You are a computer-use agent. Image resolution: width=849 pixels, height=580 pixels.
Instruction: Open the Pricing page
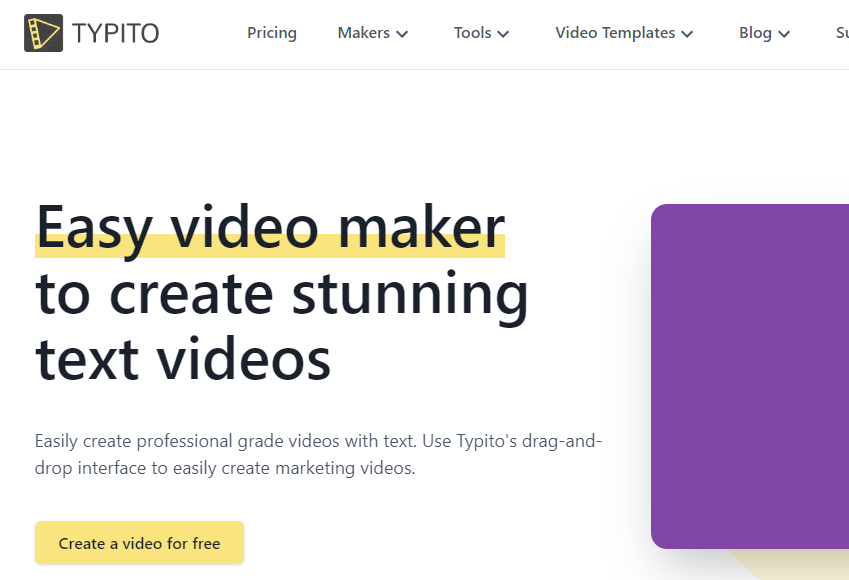(272, 33)
